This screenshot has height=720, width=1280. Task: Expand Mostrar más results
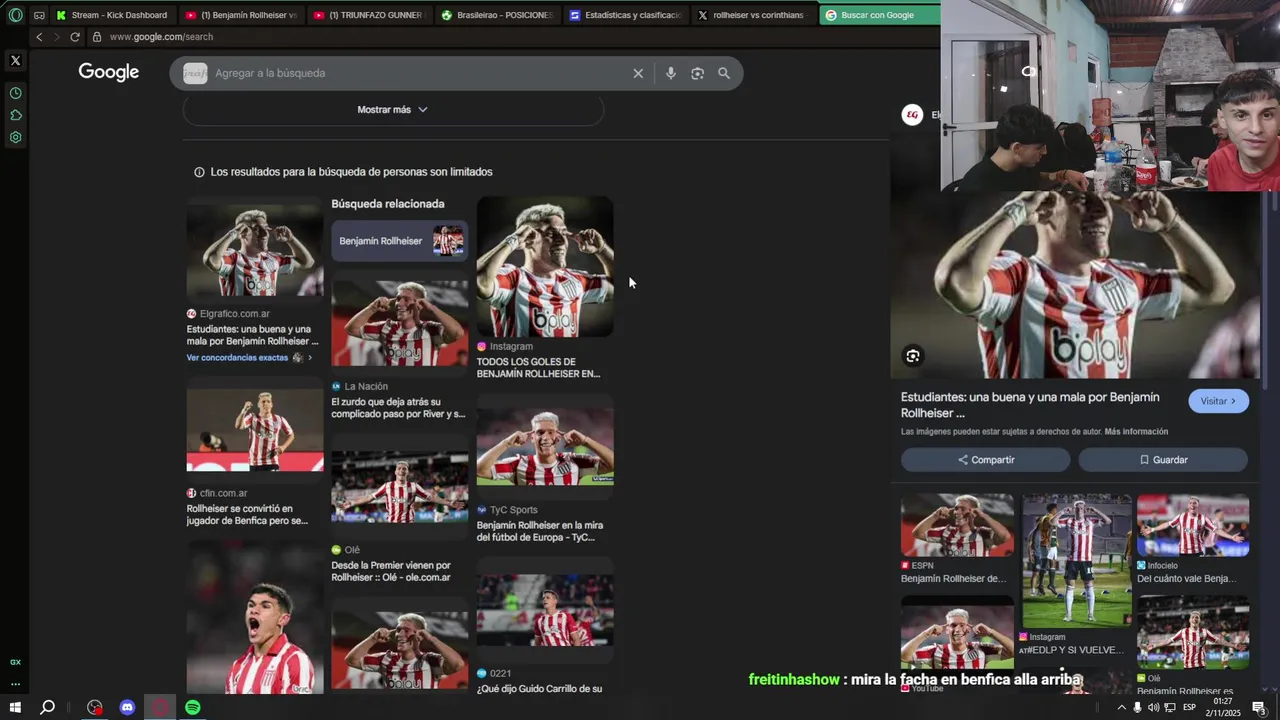393,110
